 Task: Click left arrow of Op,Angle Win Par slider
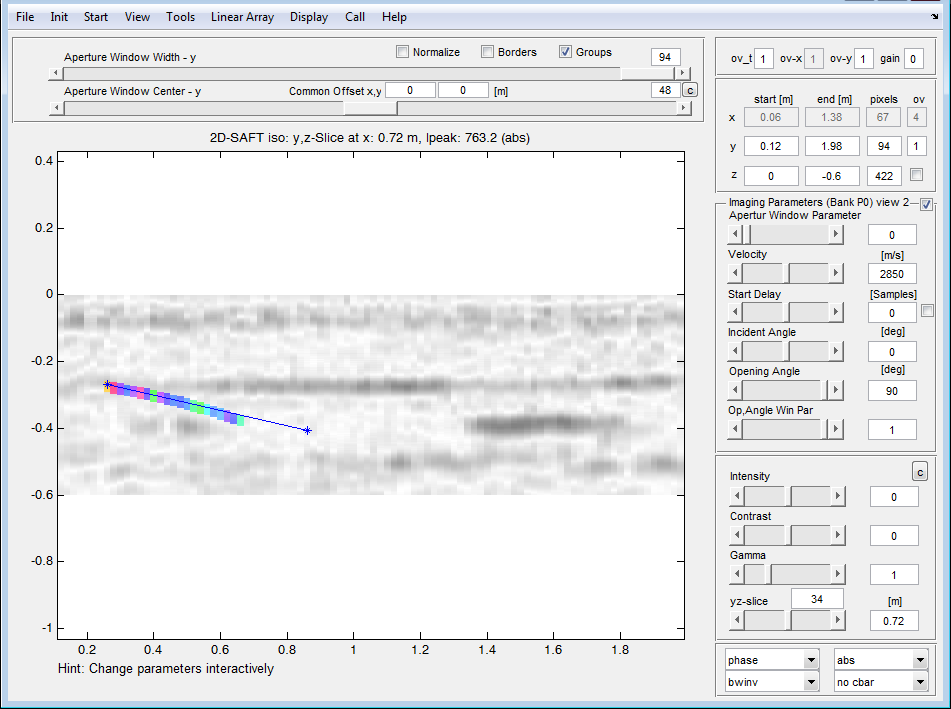735,429
